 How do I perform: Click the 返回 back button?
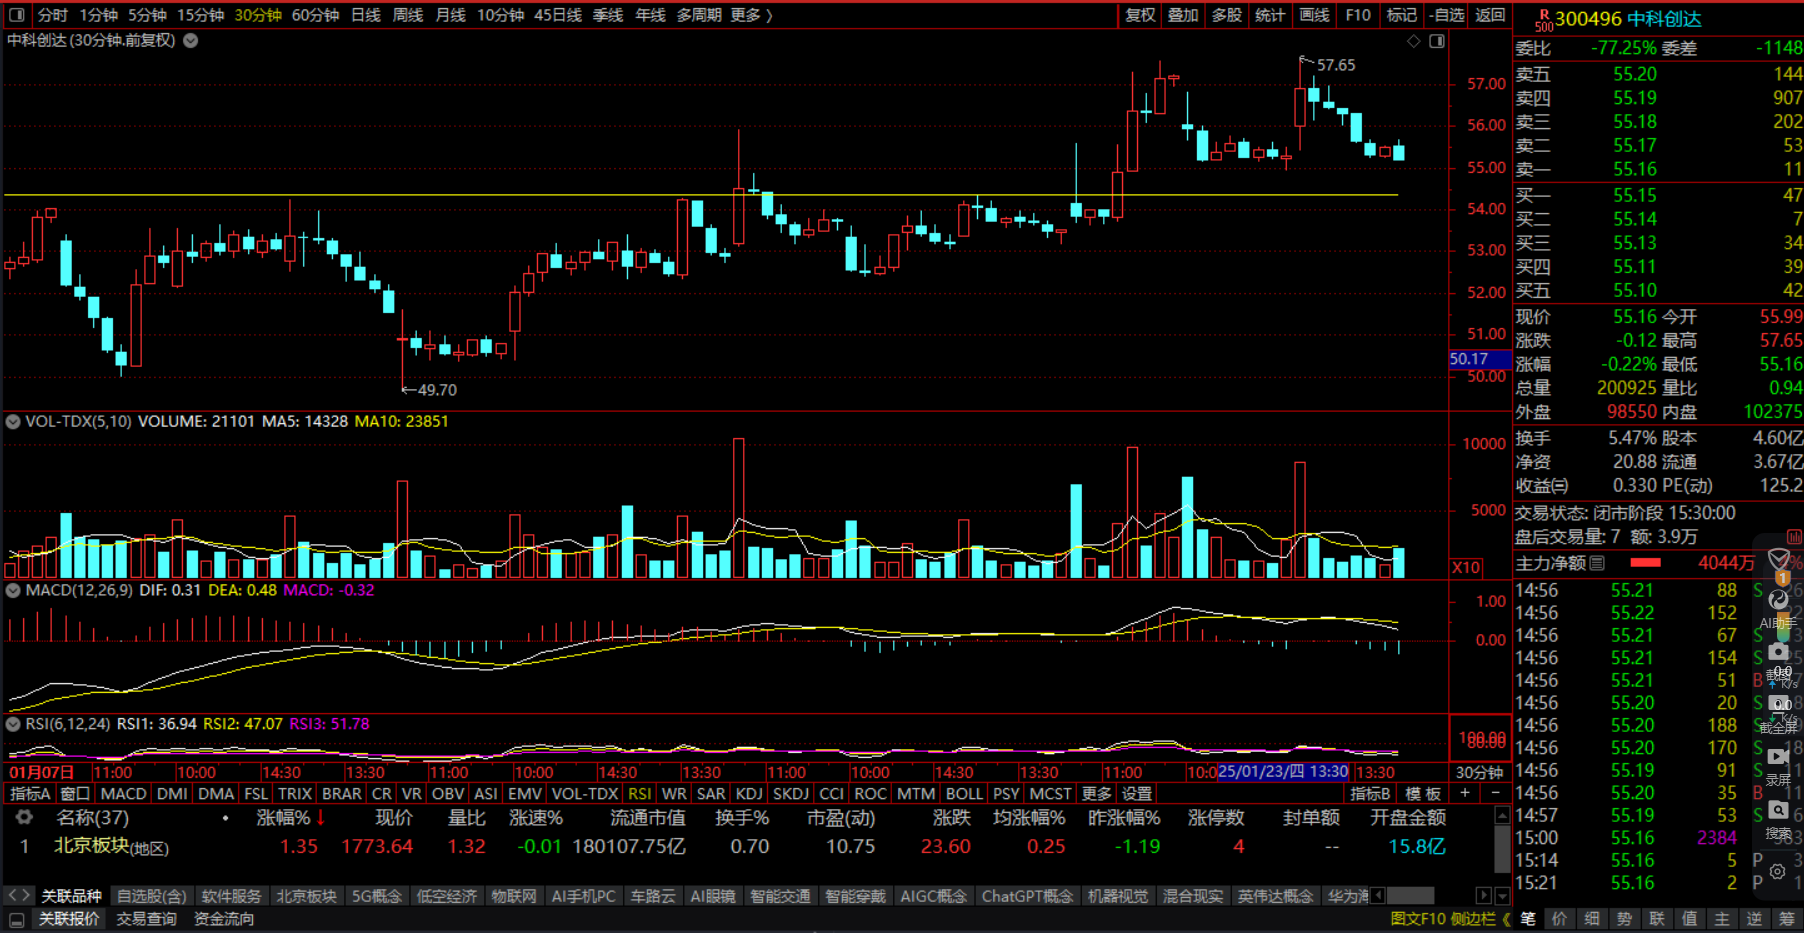point(1490,15)
